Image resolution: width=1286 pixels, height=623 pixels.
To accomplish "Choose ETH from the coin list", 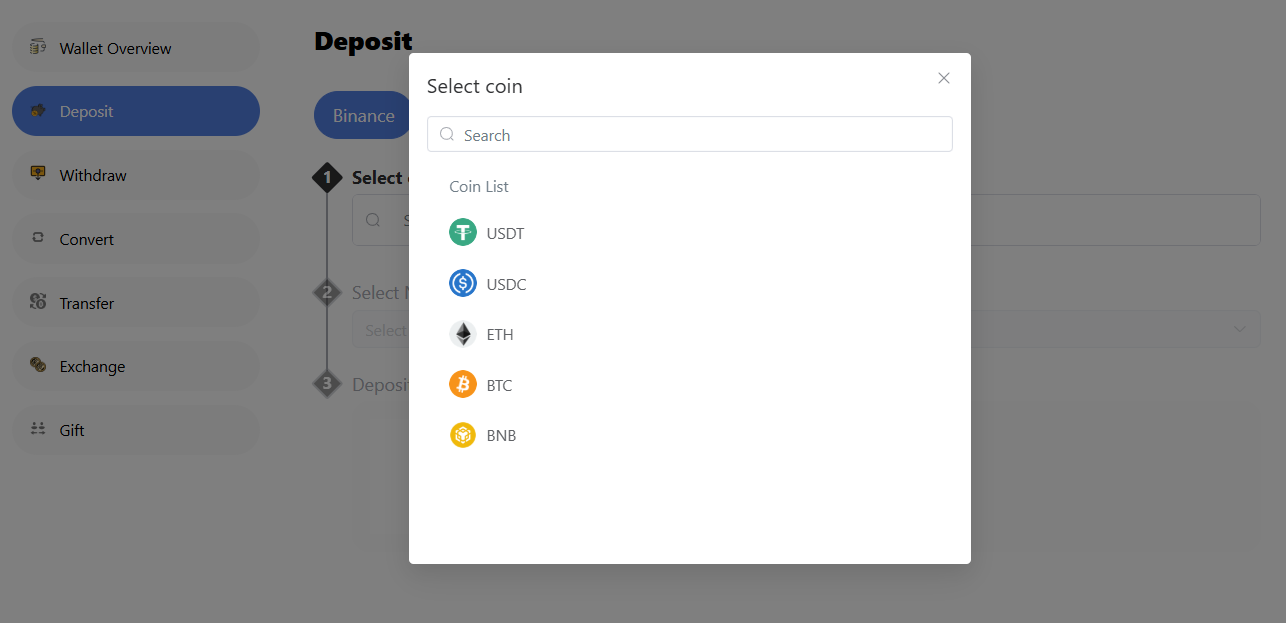I will 500,334.
